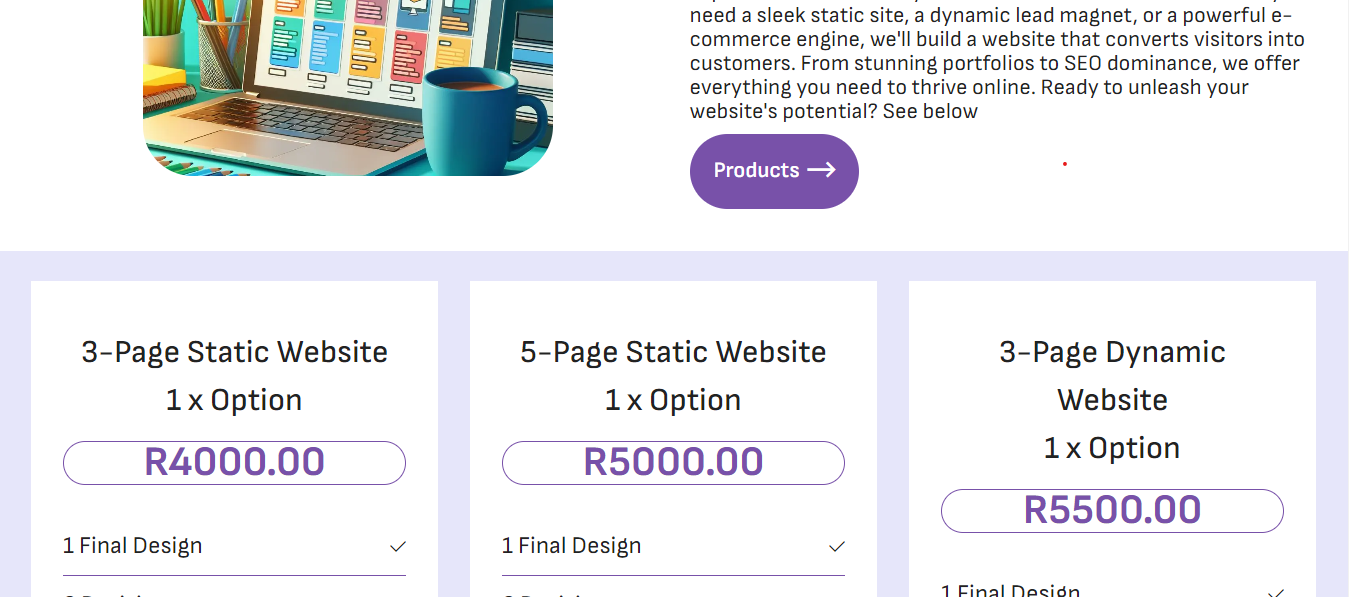This screenshot has width=1349, height=597.
Task: Click the 3-Page Static Website heading
Action: coord(234,351)
